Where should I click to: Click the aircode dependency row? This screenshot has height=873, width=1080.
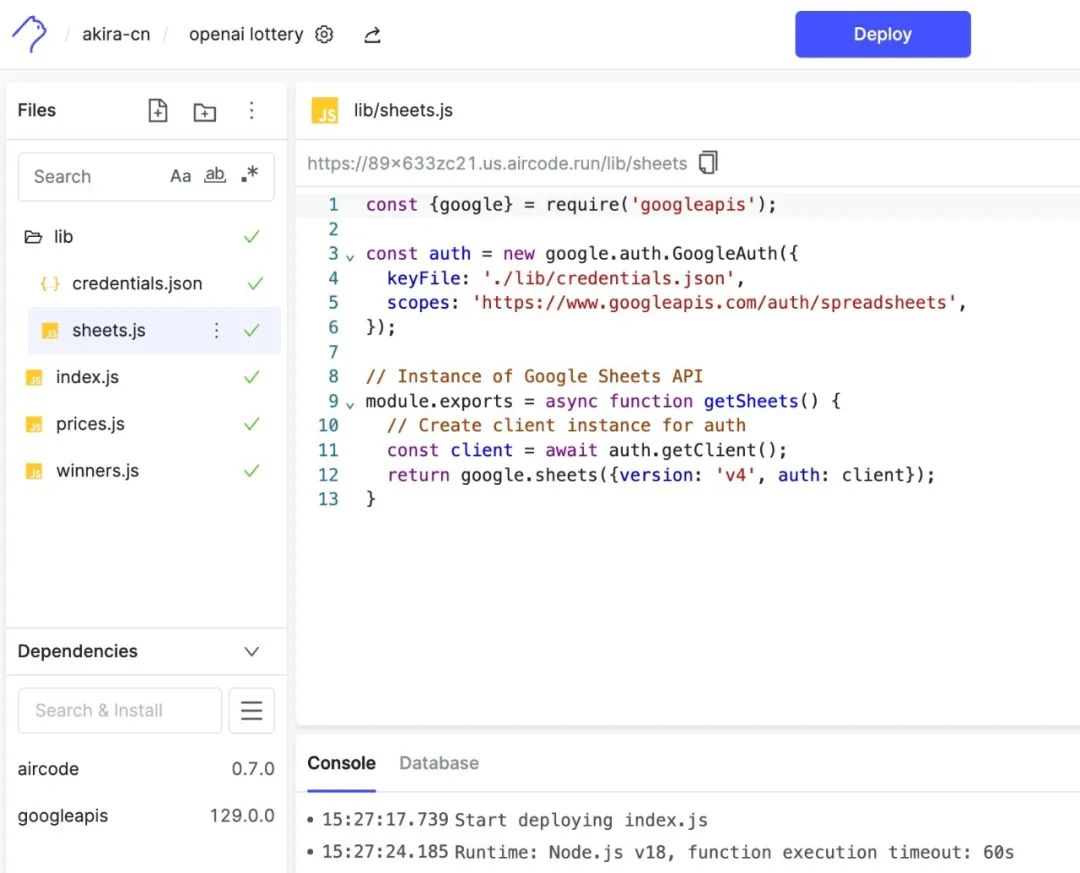click(145, 768)
